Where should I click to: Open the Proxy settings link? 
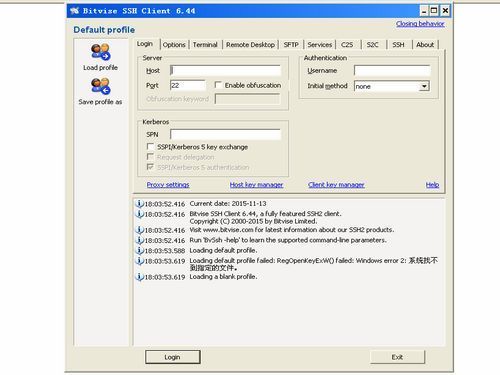coord(168,185)
